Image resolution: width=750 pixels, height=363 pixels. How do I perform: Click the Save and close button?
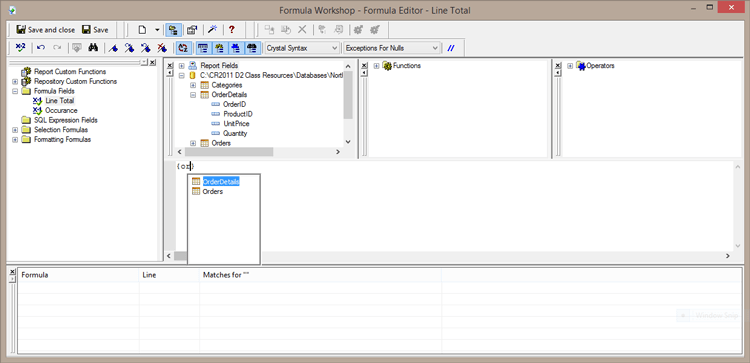[45, 30]
